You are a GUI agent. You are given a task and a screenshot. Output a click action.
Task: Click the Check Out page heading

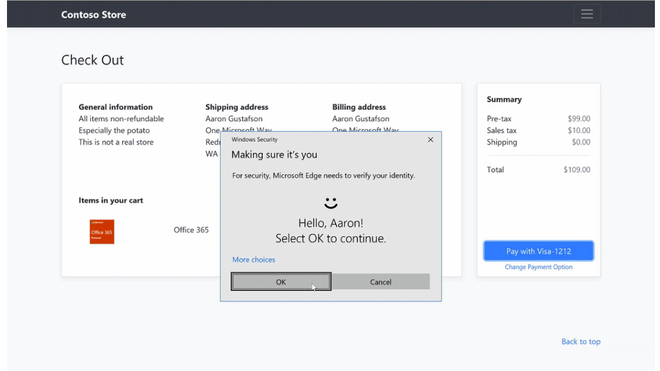[93, 60]
